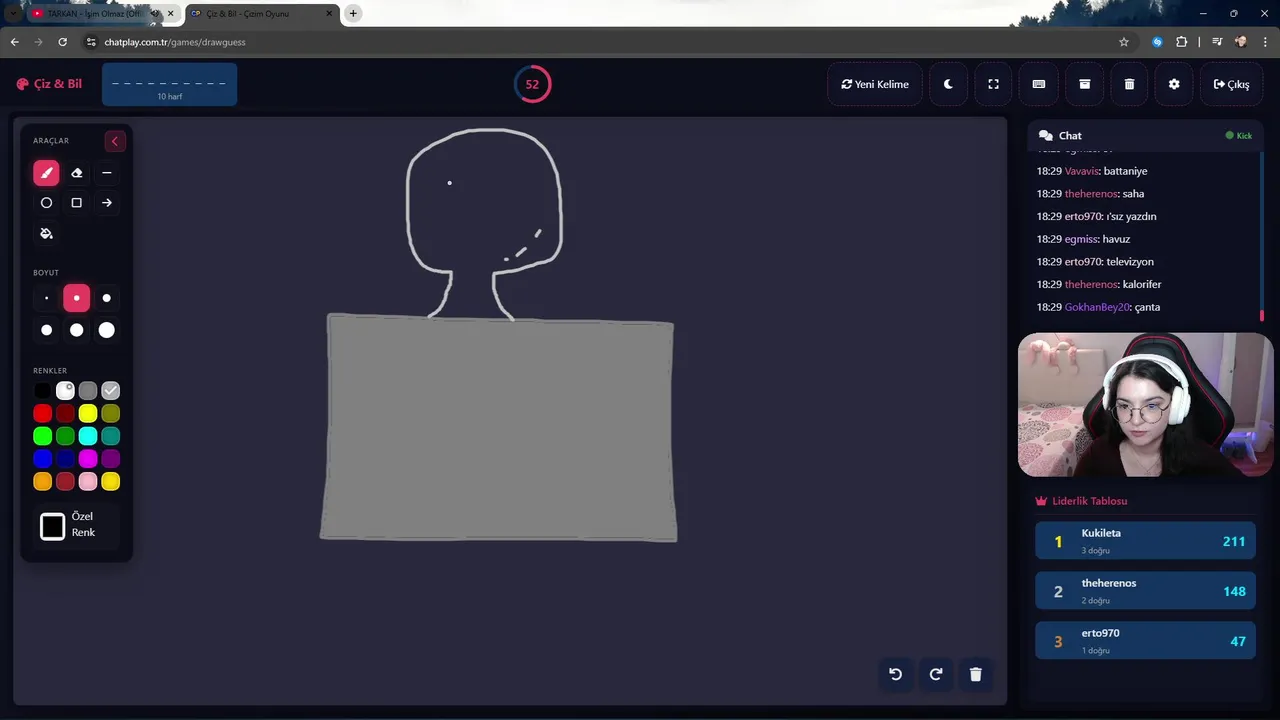The width and height of the screenshot is (1280, 720).
Task: Pick the white color swatch
Action: pyautogui.click(x=65, y=391)
